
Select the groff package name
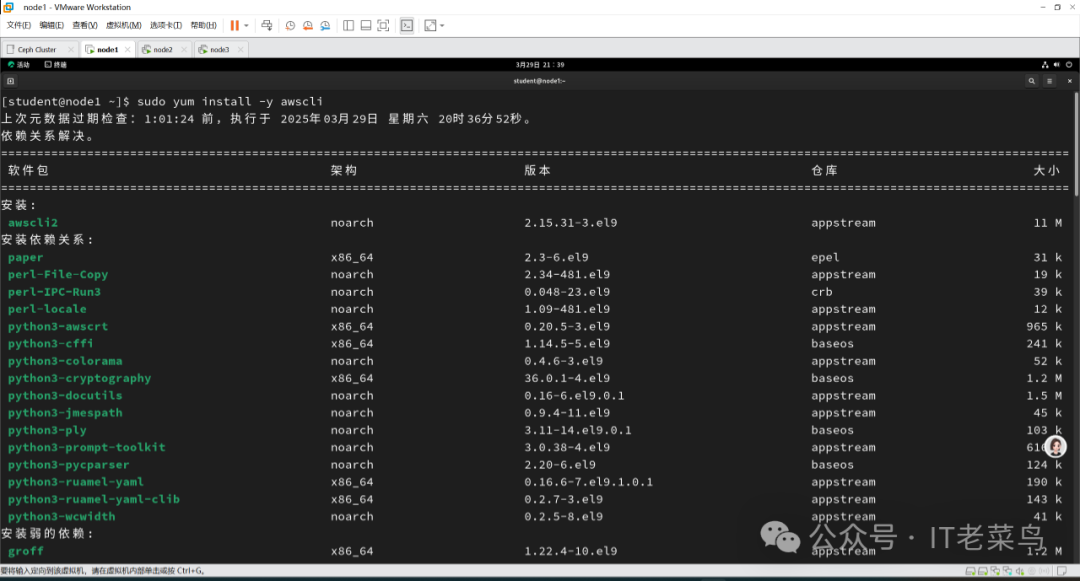25,551
